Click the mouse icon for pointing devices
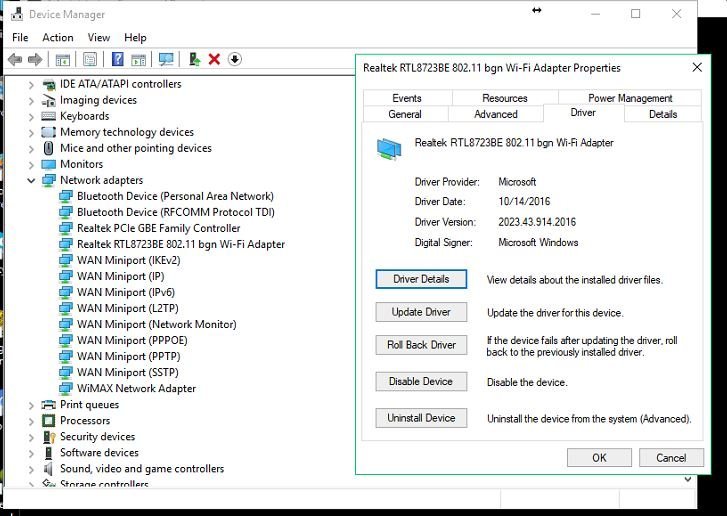Viewport: 727px width, 516px height. pos(49,148)
